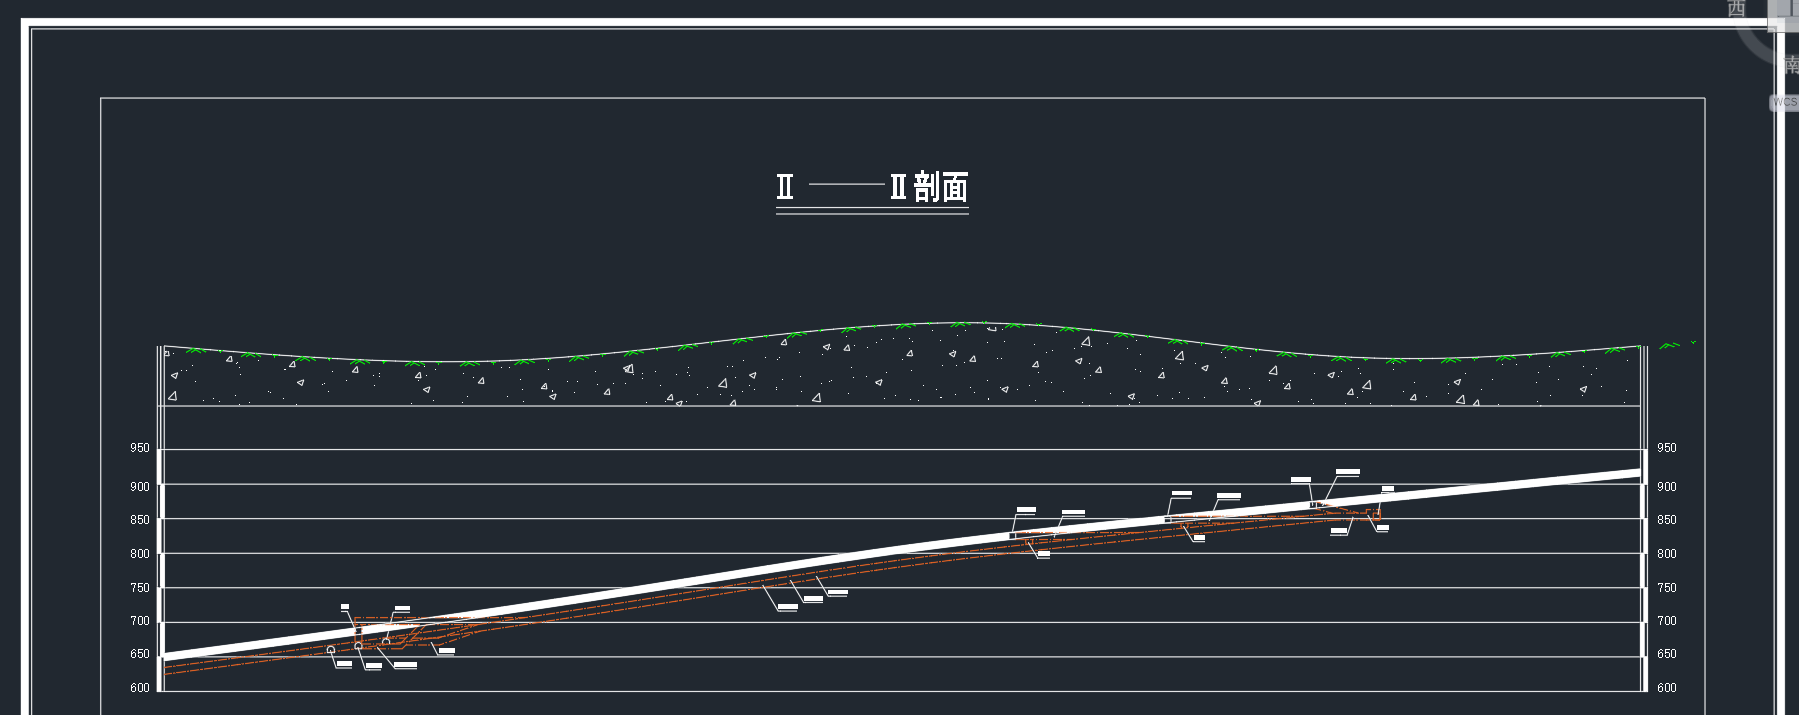Select the 950 elevation label on left axis
Screen dimensions: 1799x715
(140, 448)
